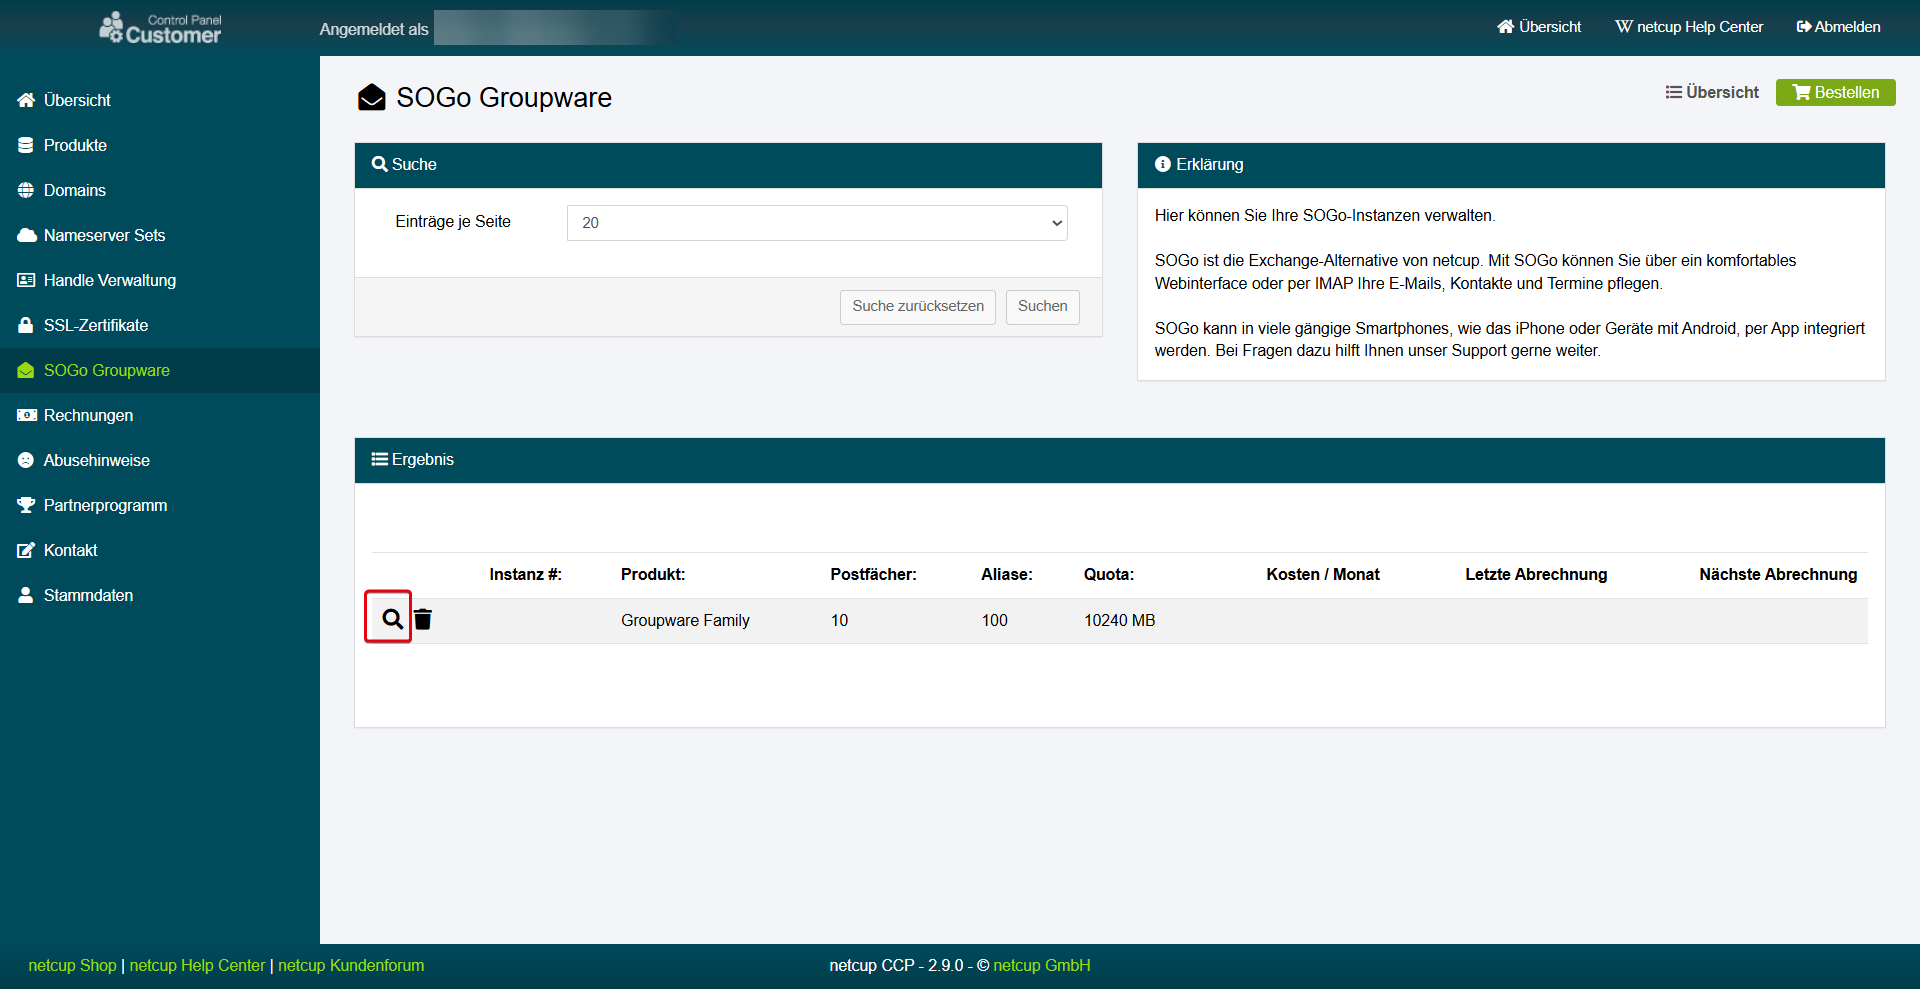This screenshot has height=989, width=1920.
Task: Click the padlock icon beside SSL-Zertifikate
Action: [x=26, y=325]
